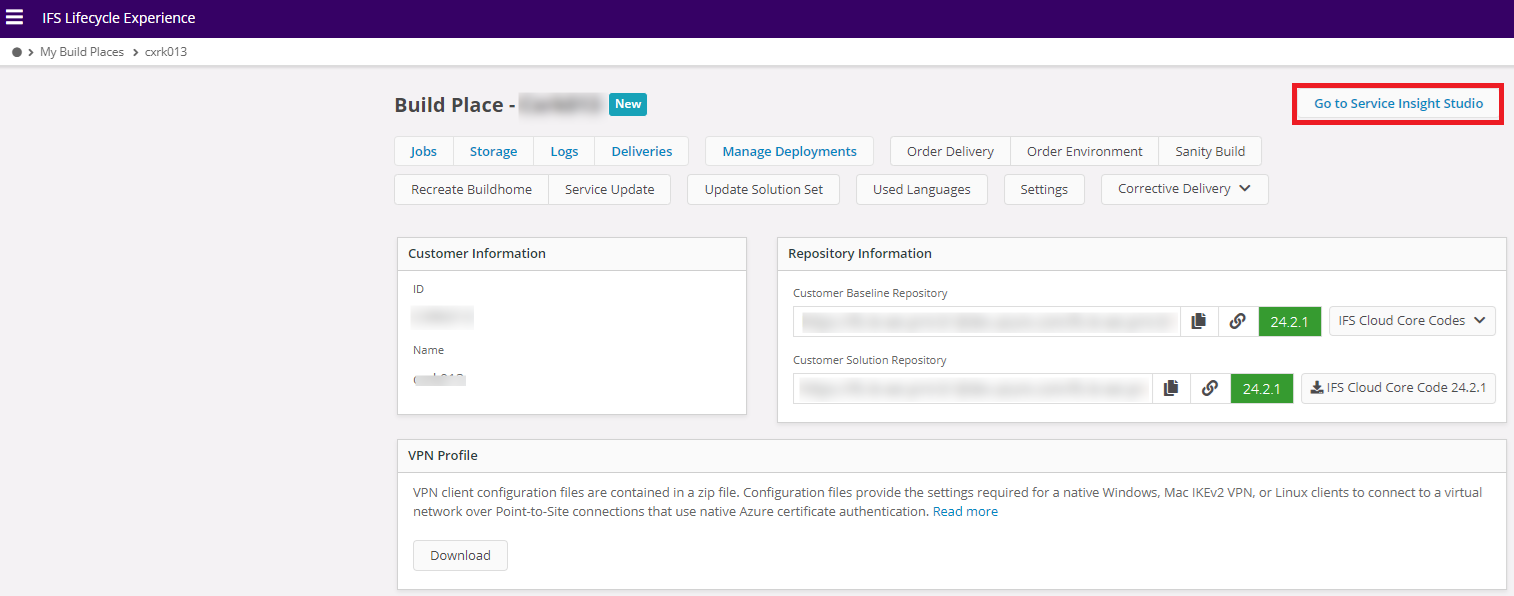1514x596 pixels.
Task: Click the New badge beside Build Place
Action: [628, 104]
